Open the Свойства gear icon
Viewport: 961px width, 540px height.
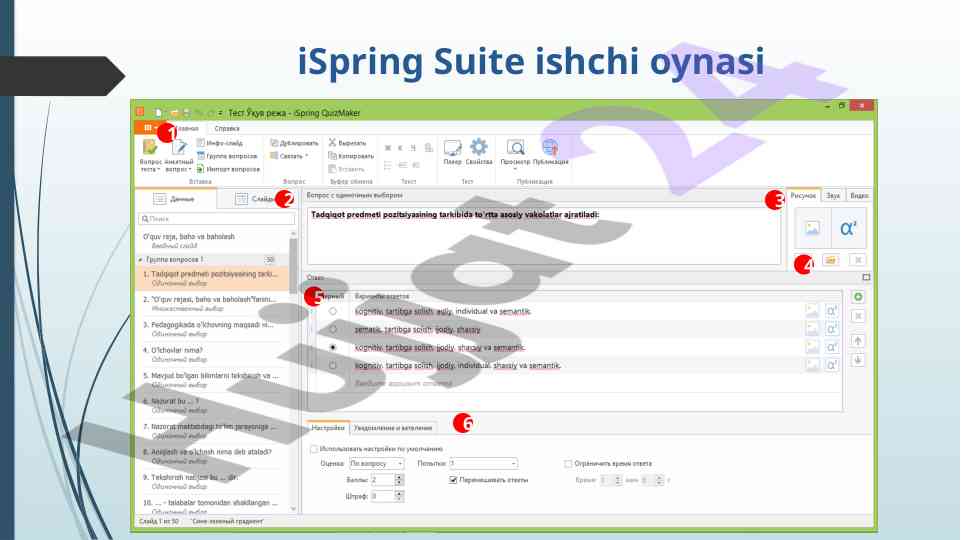point(479,147)
